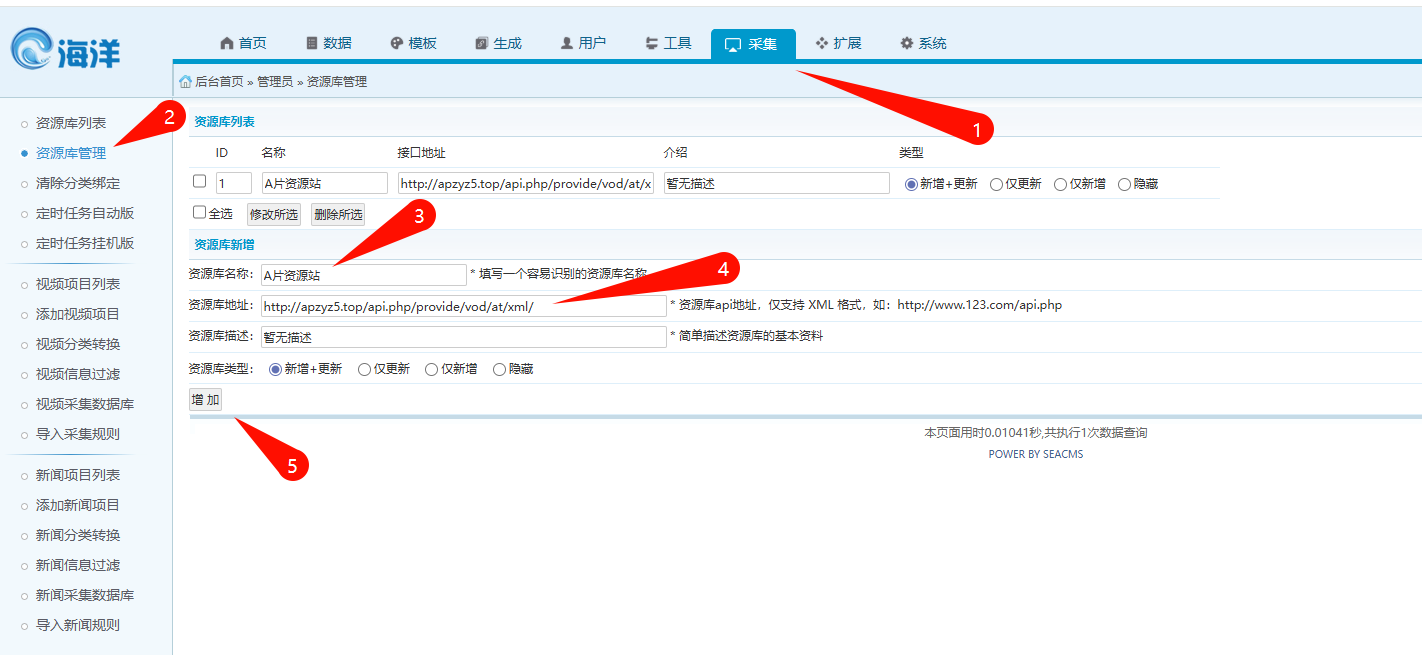Click the 修改所选 button
1422x655 pixels.
tap(273, 214)
